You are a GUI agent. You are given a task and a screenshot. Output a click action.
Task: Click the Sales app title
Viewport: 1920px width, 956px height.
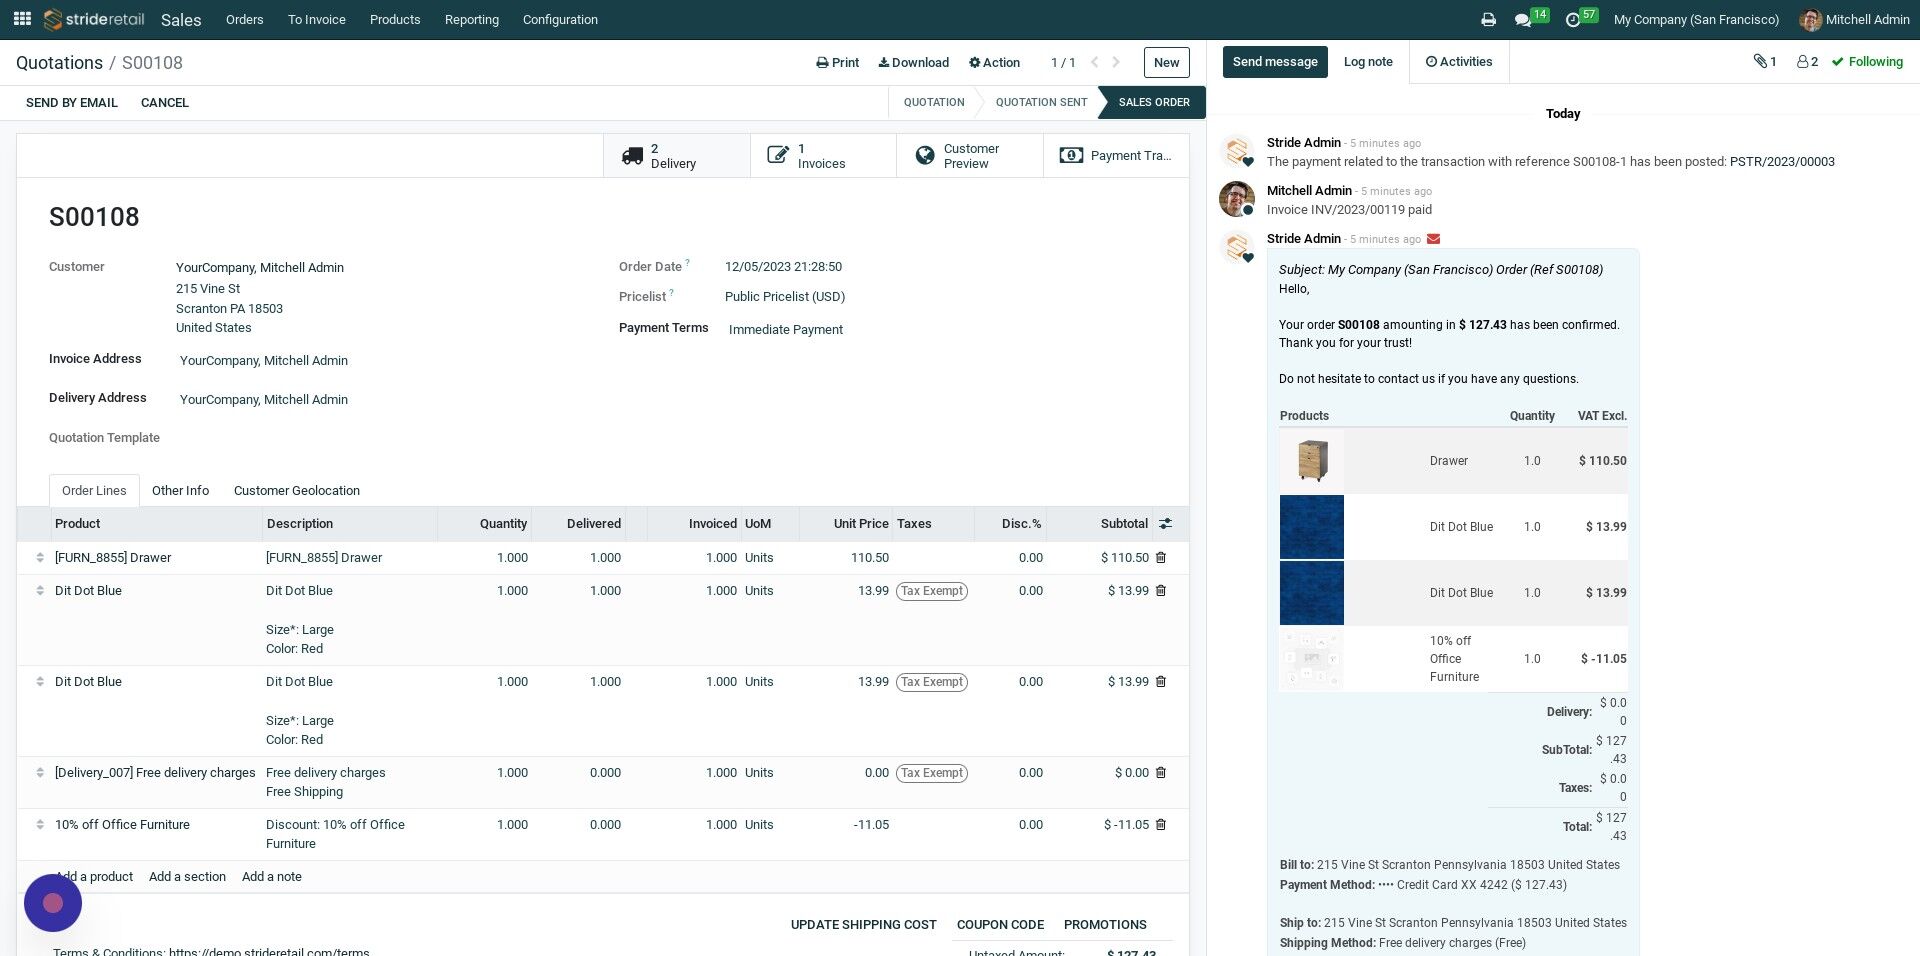pyautogui.click(x=181, y=20)
